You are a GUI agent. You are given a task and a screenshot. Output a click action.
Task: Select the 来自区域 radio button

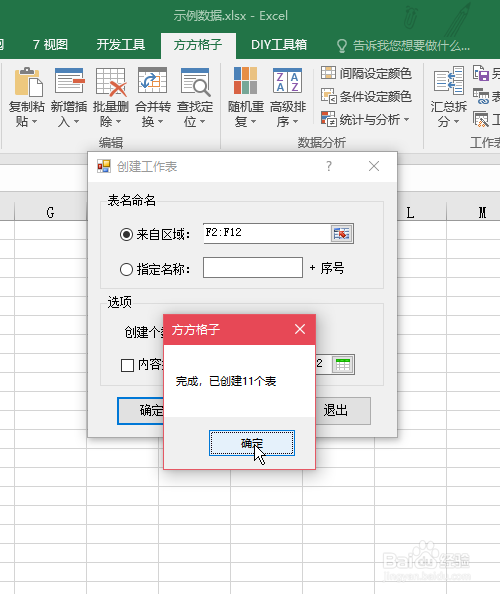pyautogui.click(x=126, y=234)
